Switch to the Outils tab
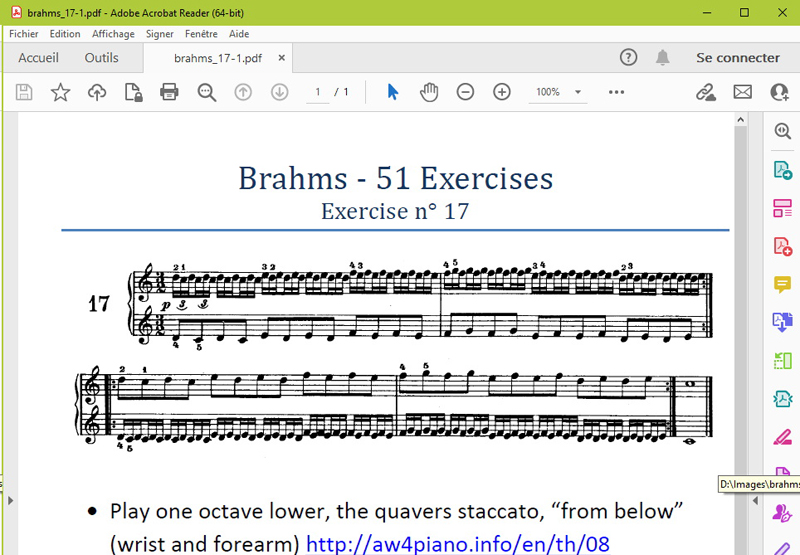Image resolution: width=800 pixels, height=555 pixels. pyautogui.click(x=101, y=58)
